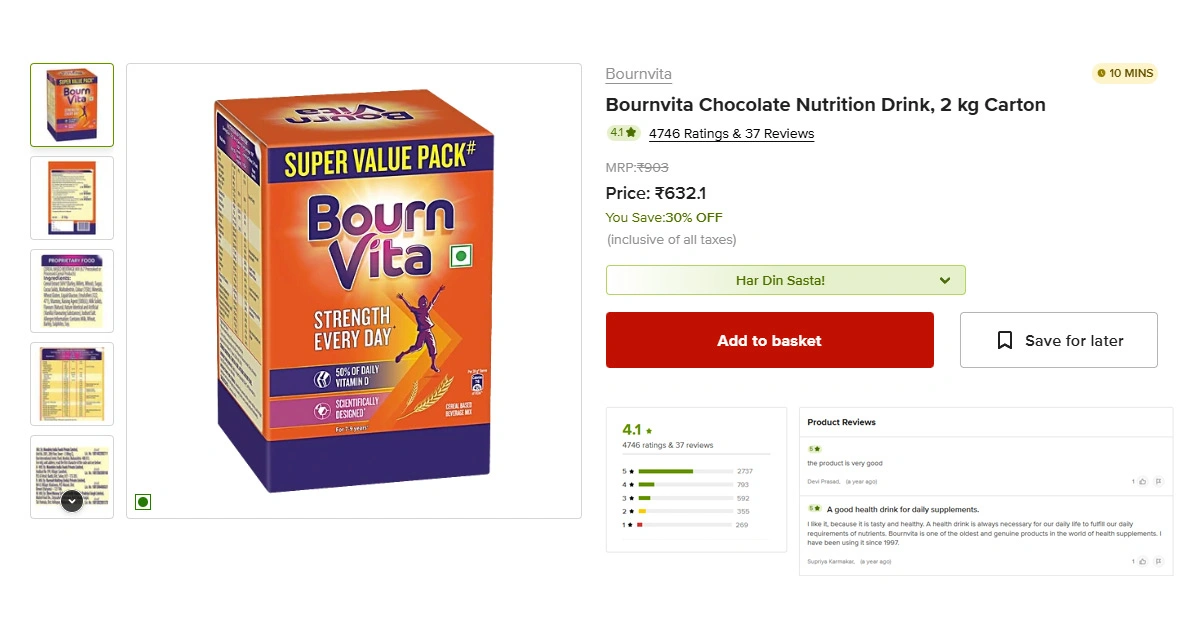Click the bookmark icon in Save for later
Viewport: 1202px width, 634px height.
[1005, 341]
